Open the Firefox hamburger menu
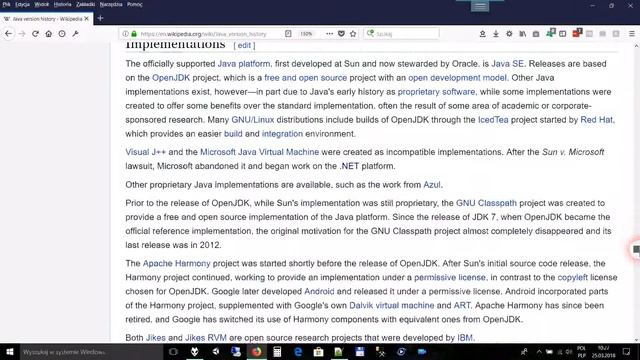Image resolution: width=640 pixels, height=360 pixels. [631, 33]
